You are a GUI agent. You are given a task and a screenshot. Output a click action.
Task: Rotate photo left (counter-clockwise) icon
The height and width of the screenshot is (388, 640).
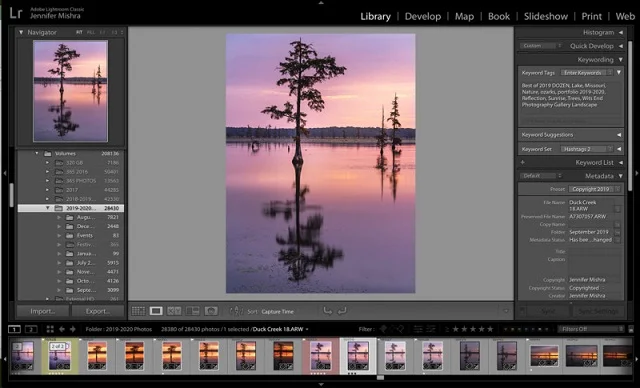pyautogui.click(x=327, y=311)
